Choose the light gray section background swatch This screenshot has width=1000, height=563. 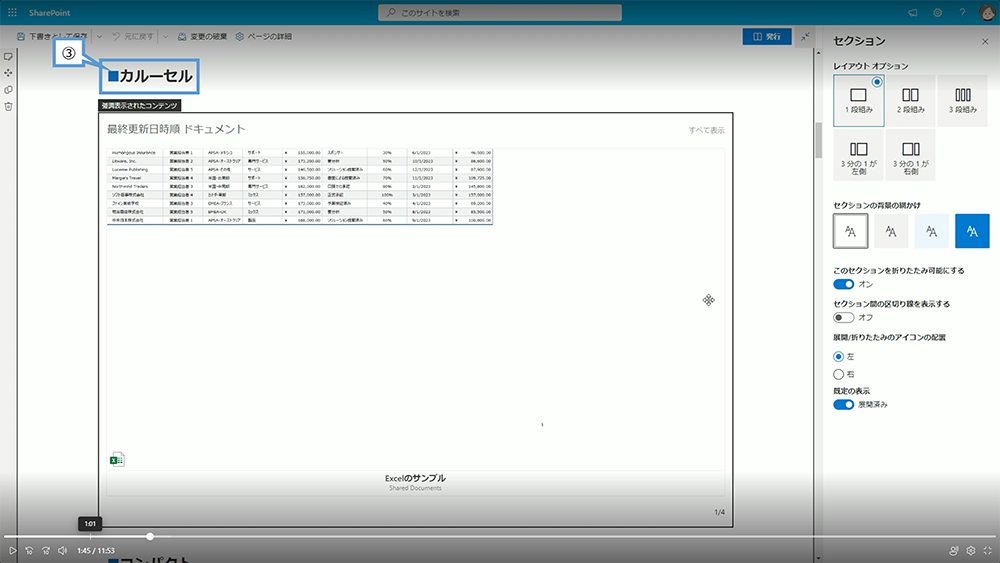pyautogui.click(x=891, y=231)
